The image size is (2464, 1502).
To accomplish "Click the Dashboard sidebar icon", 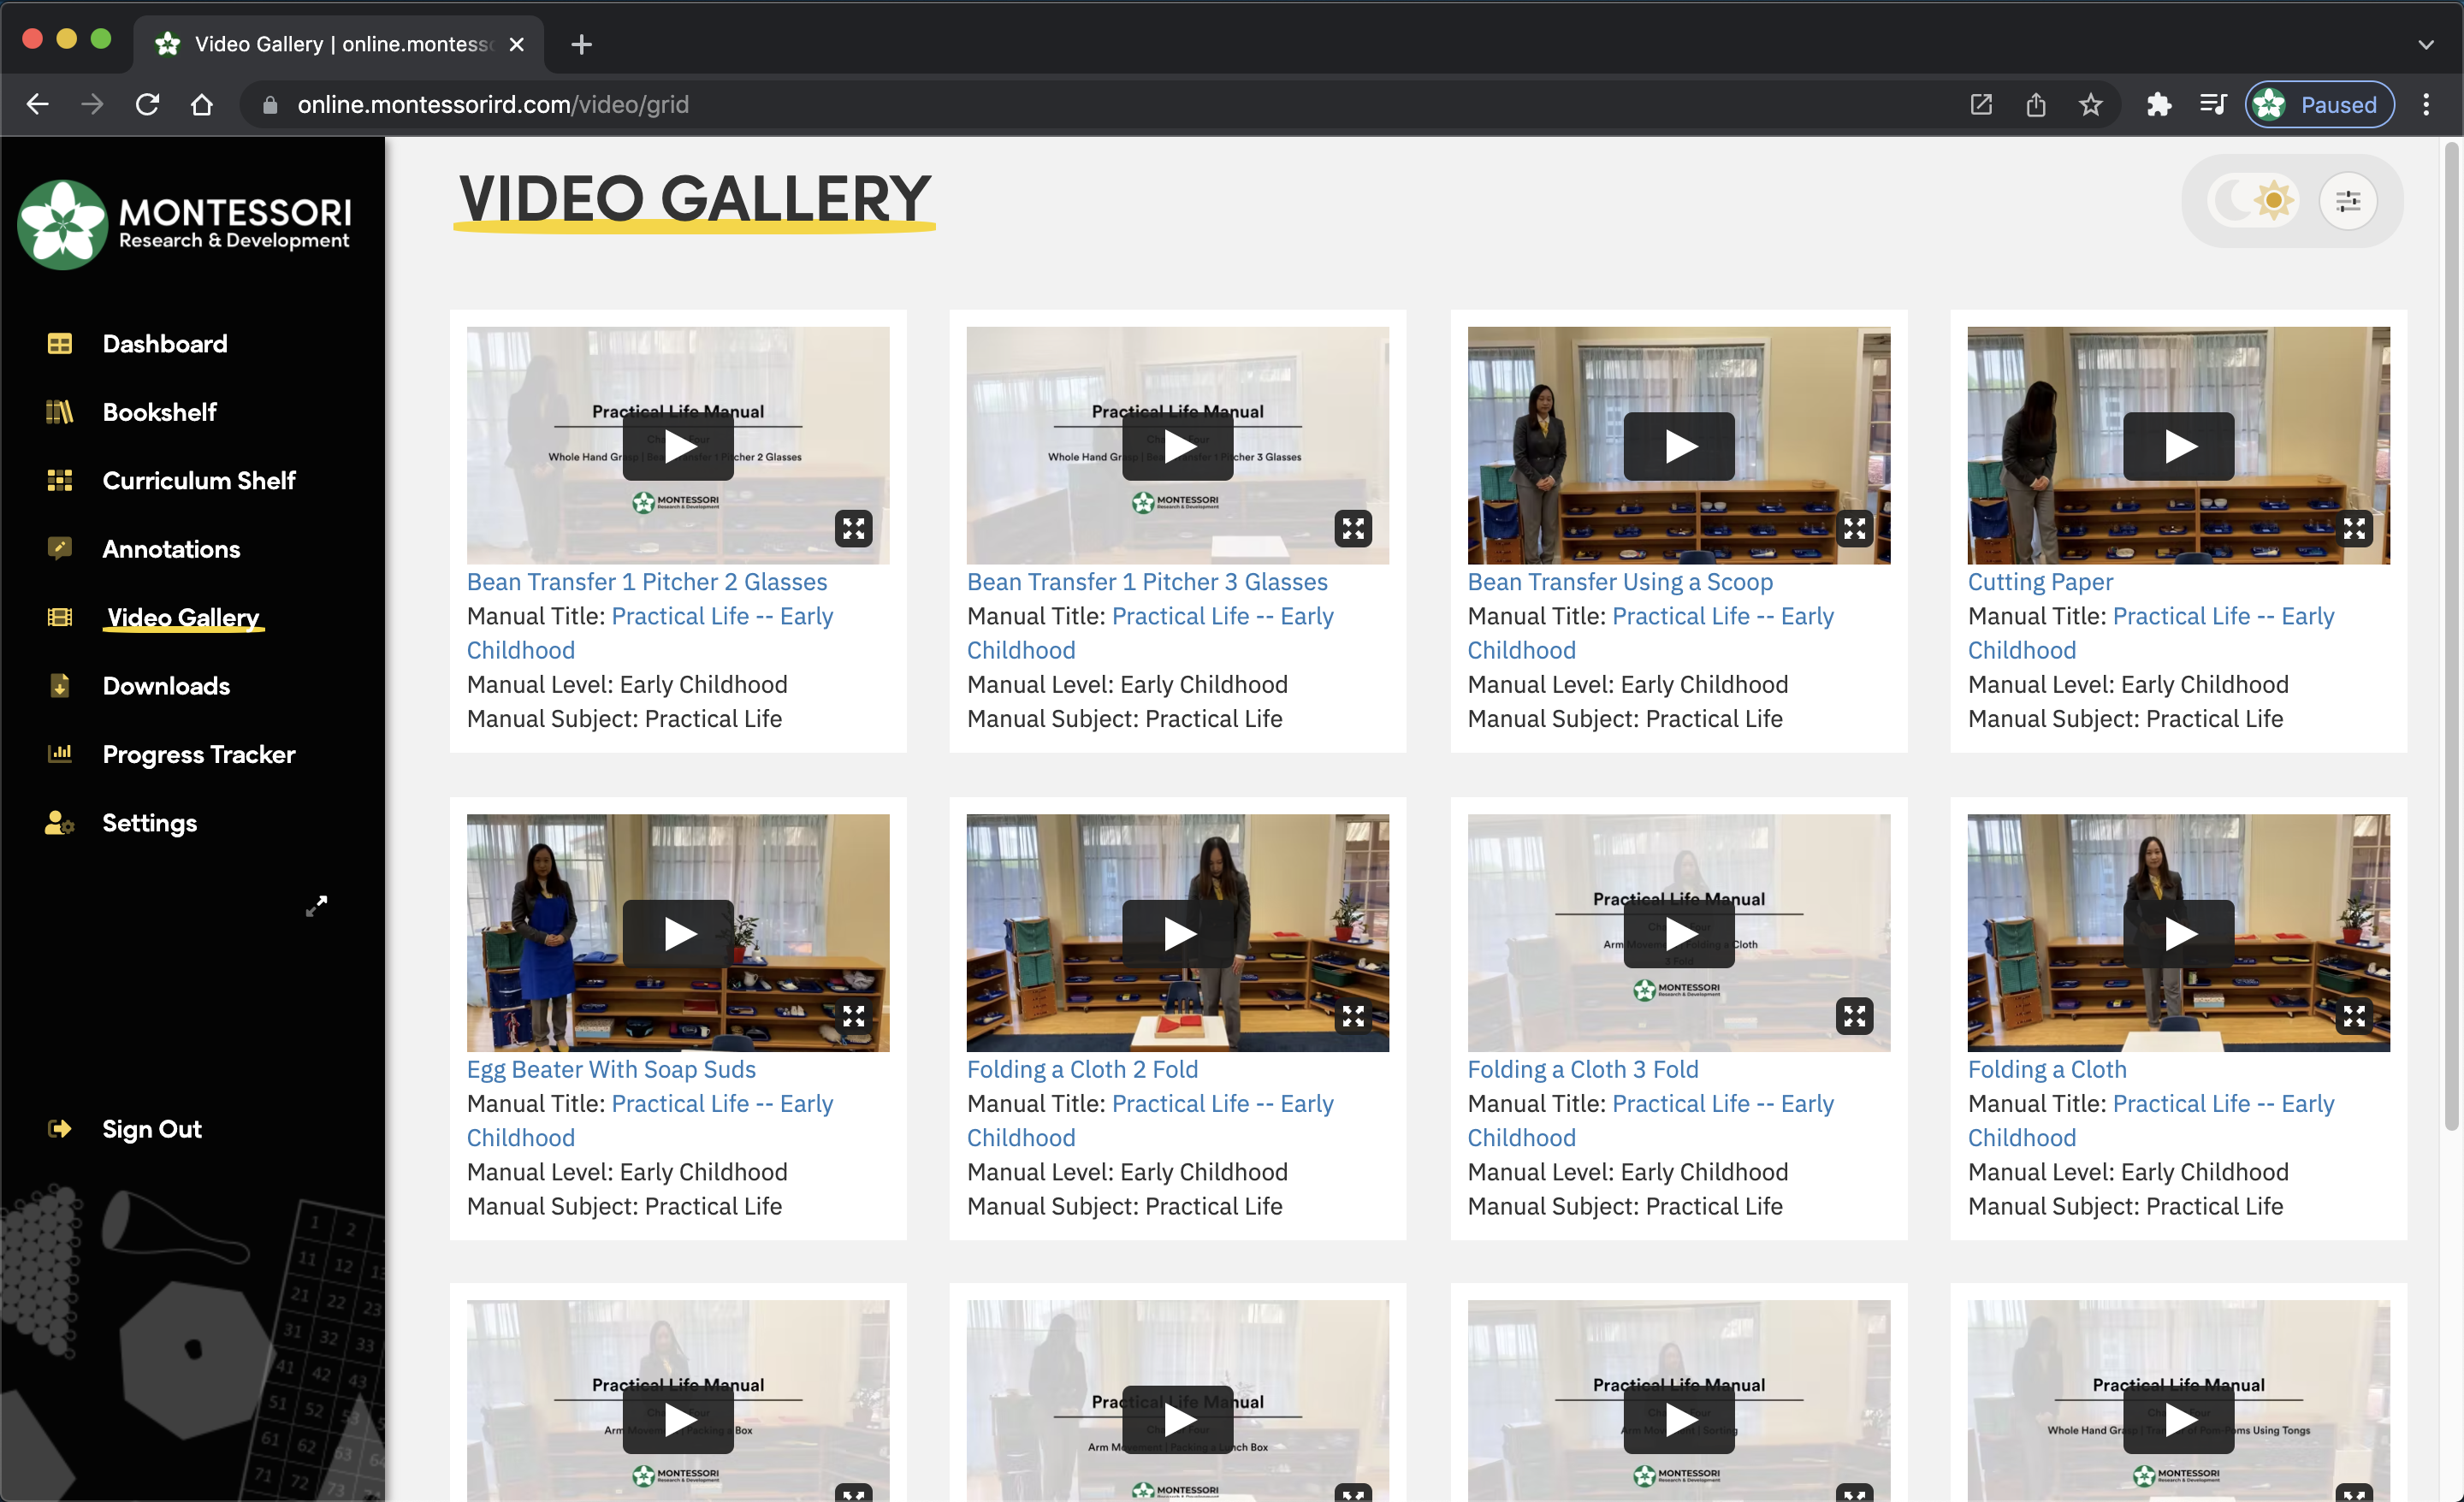I will [x=60, y=344].
